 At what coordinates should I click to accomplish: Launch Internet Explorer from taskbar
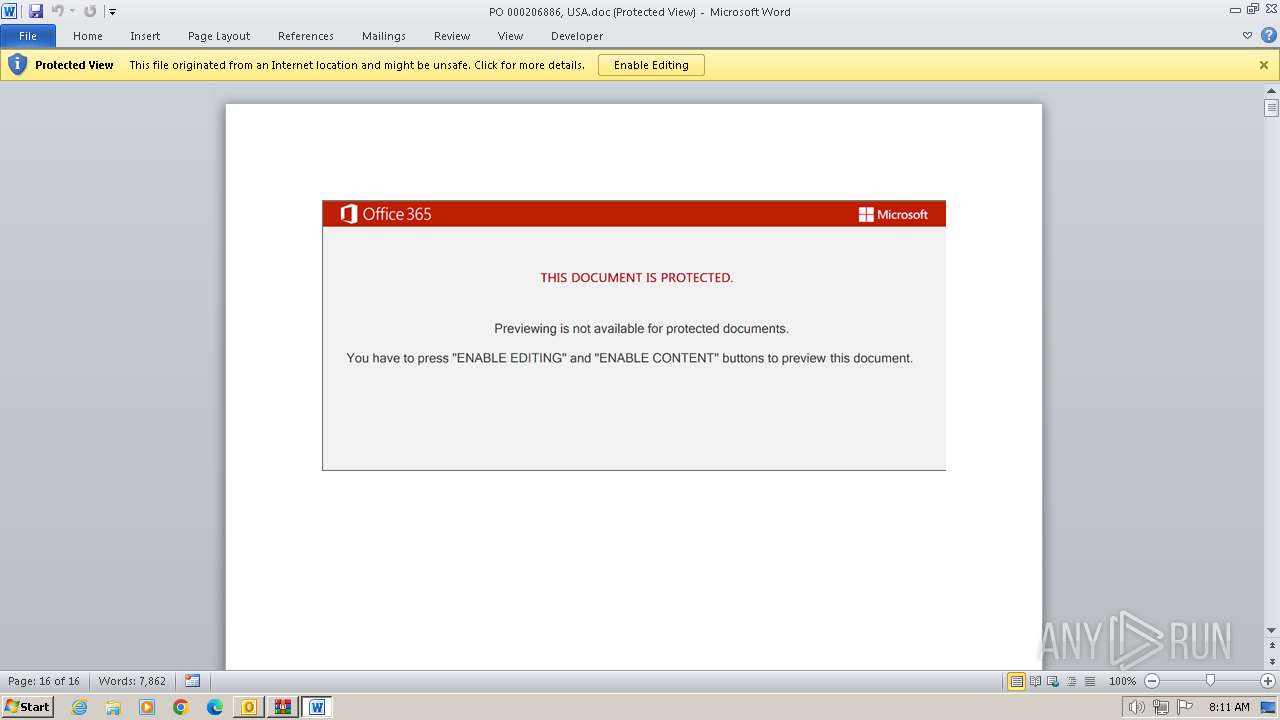coord(79,707)
